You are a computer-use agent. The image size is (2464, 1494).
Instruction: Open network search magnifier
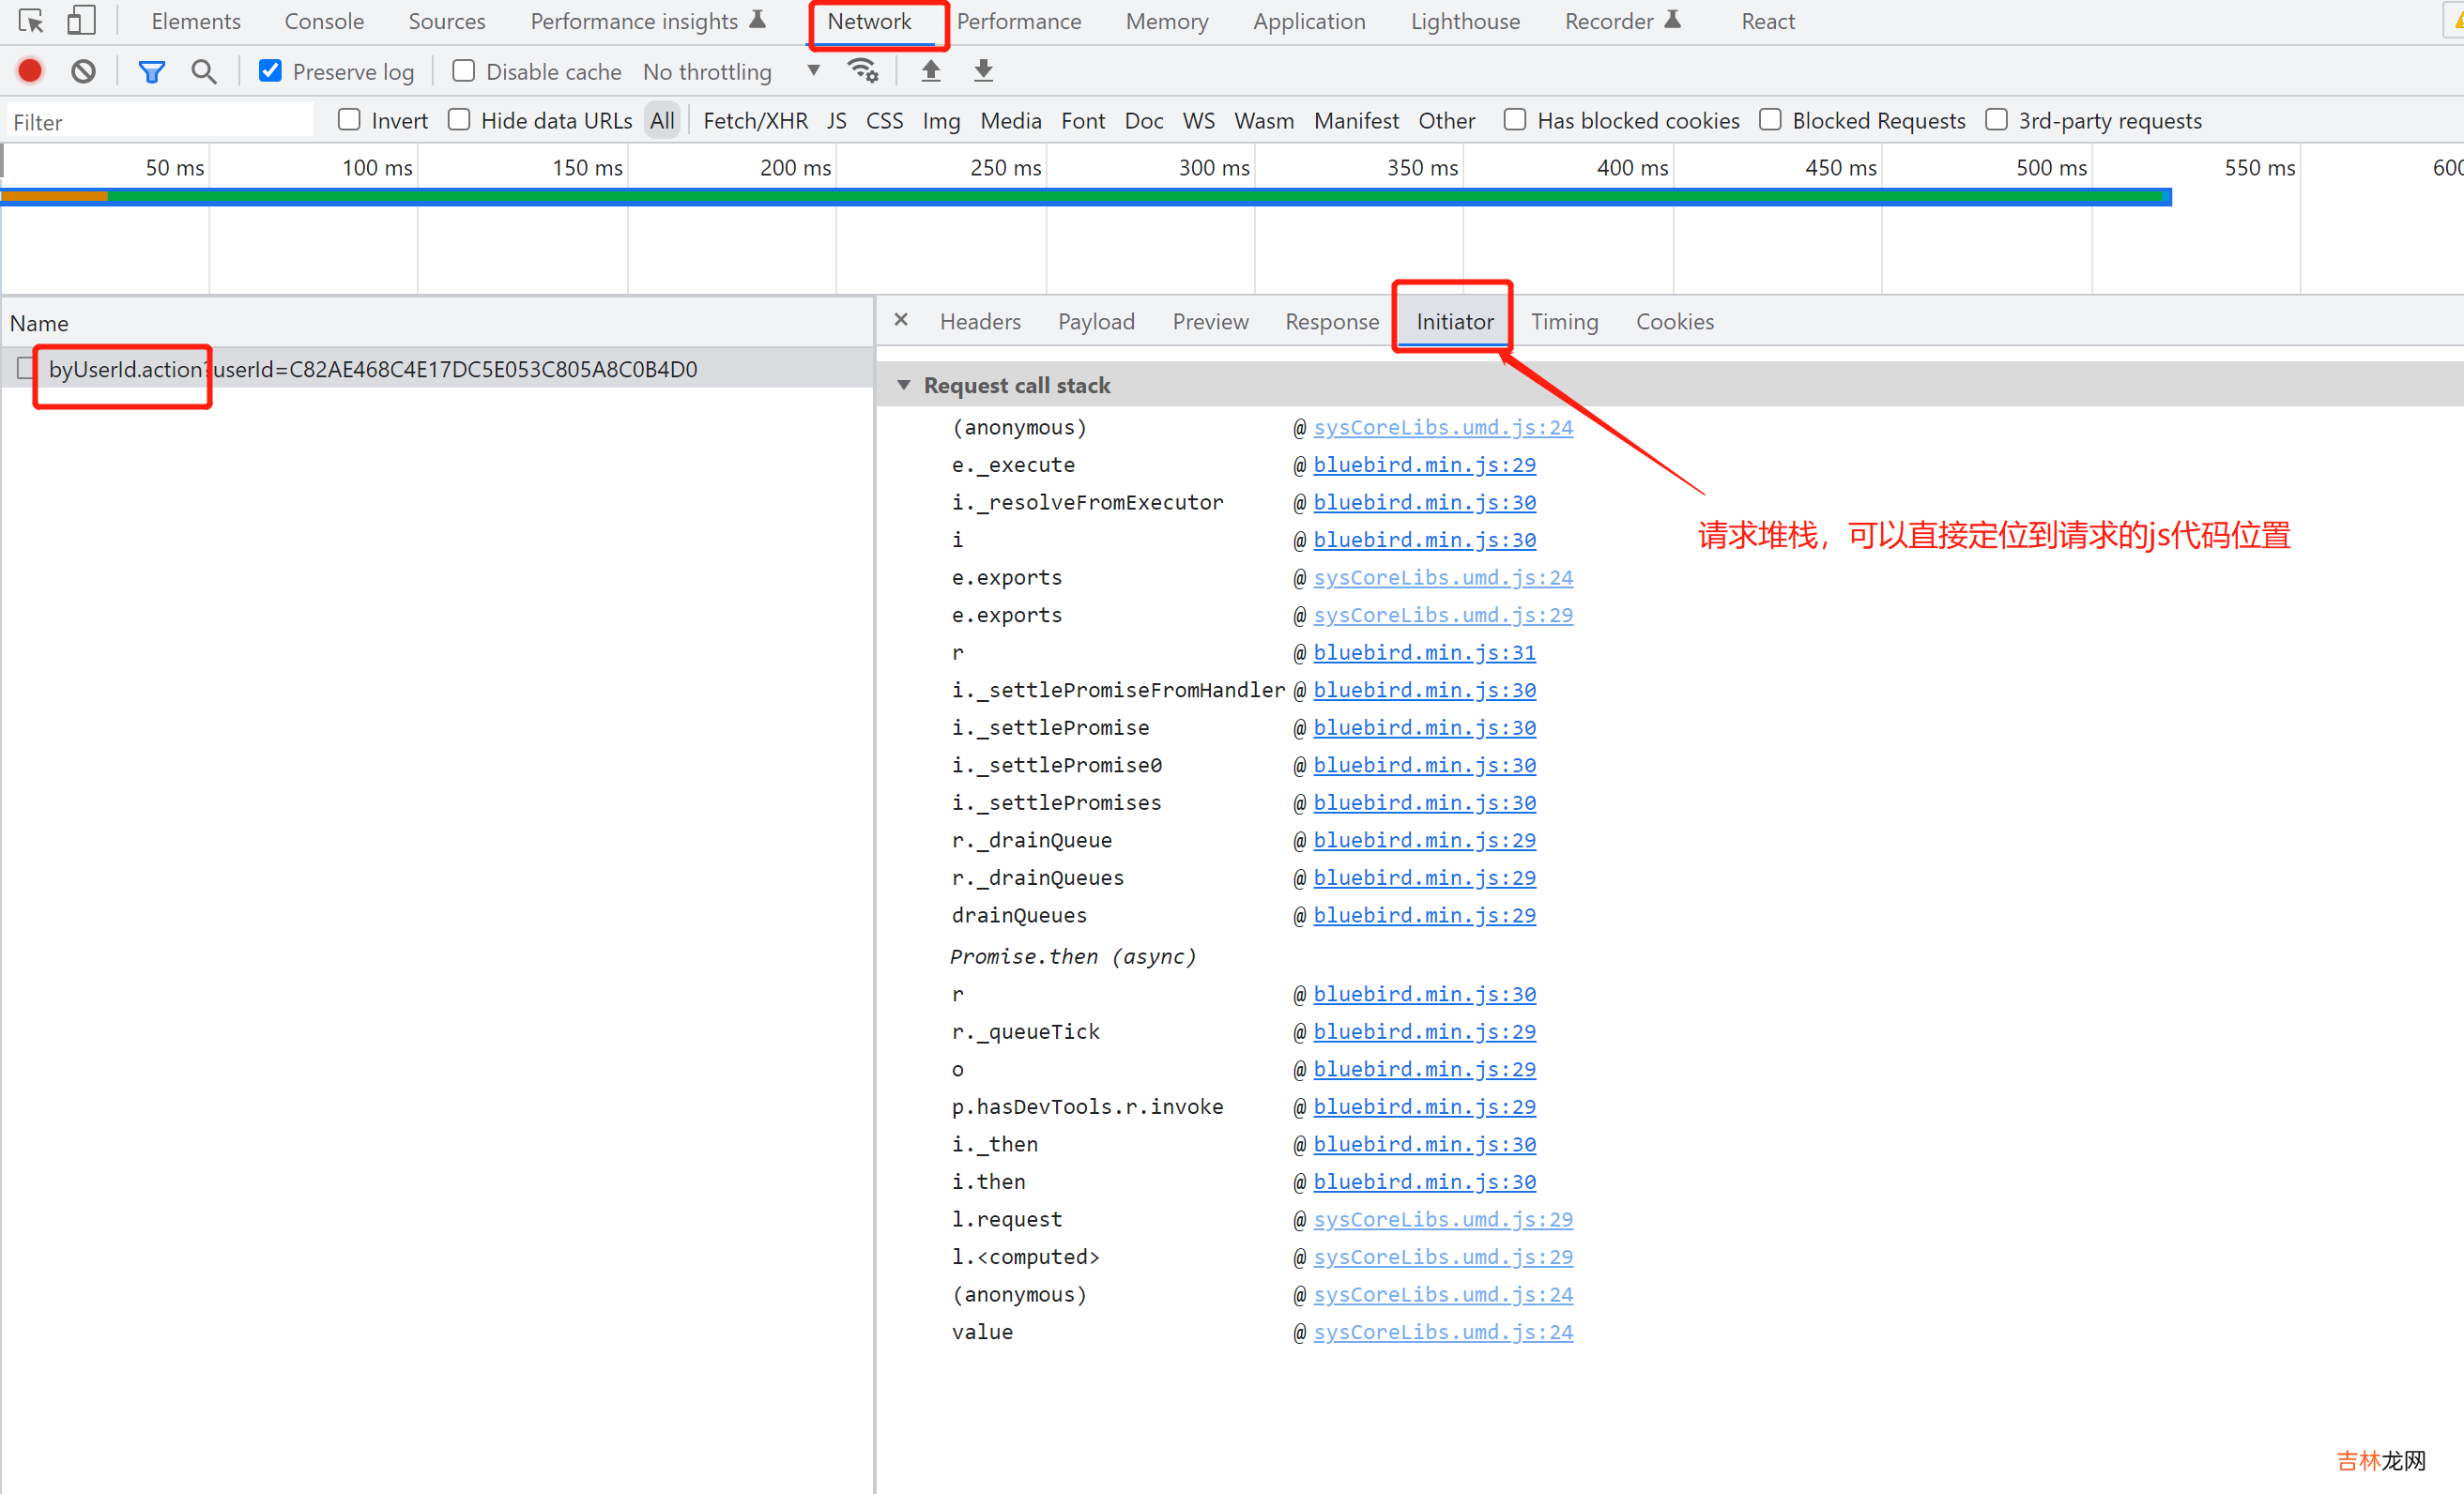(204, 71)
